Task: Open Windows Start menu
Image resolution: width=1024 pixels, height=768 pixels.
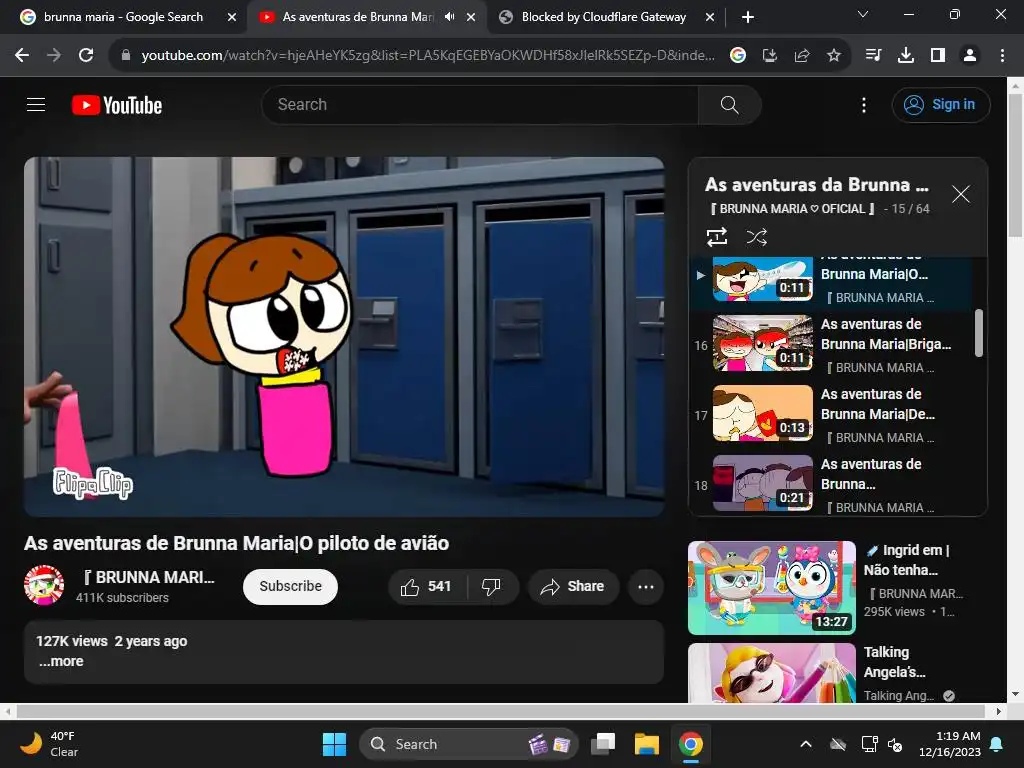Action: (x=334, y=744)
